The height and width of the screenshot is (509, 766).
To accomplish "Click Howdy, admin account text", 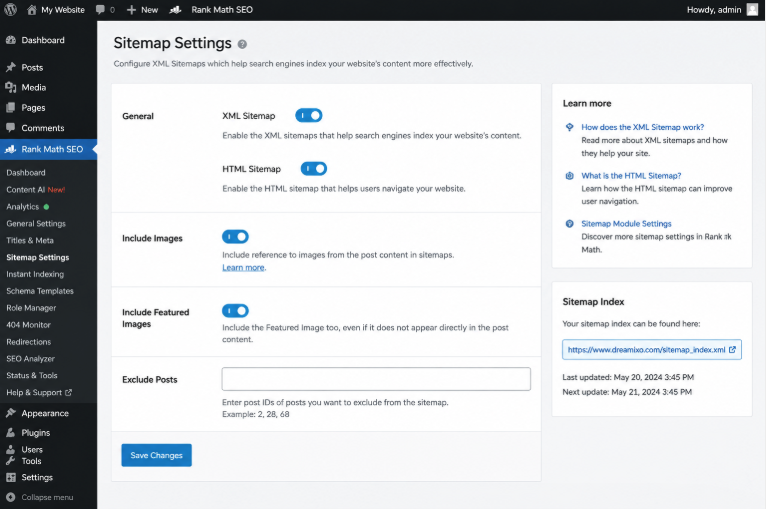I will point(714,10).
